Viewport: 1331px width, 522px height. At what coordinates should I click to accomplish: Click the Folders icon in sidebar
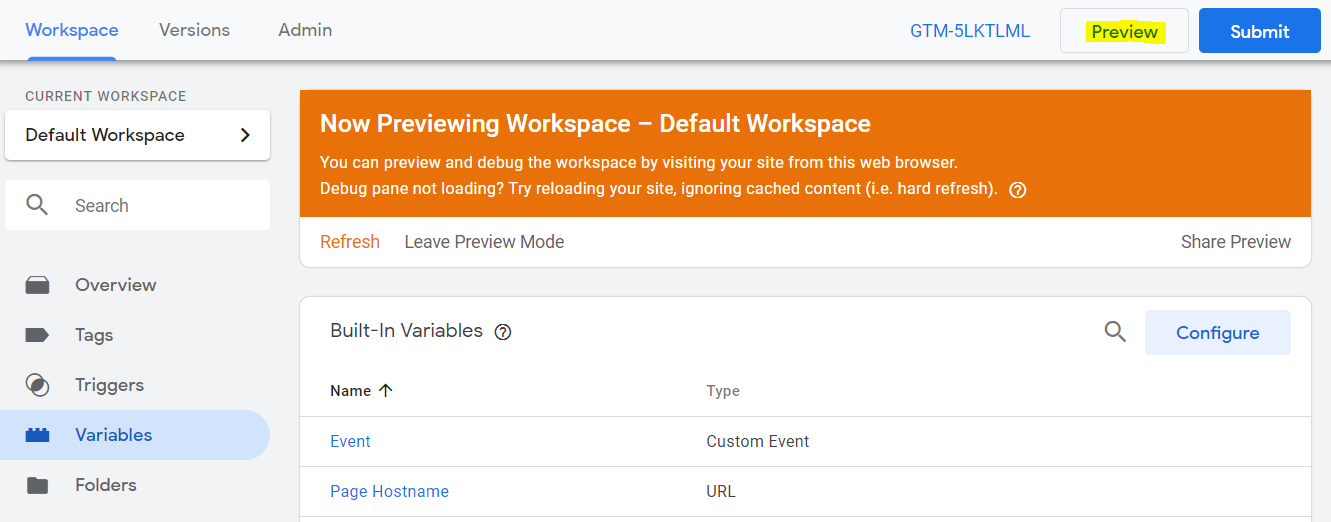coord(37,485)
